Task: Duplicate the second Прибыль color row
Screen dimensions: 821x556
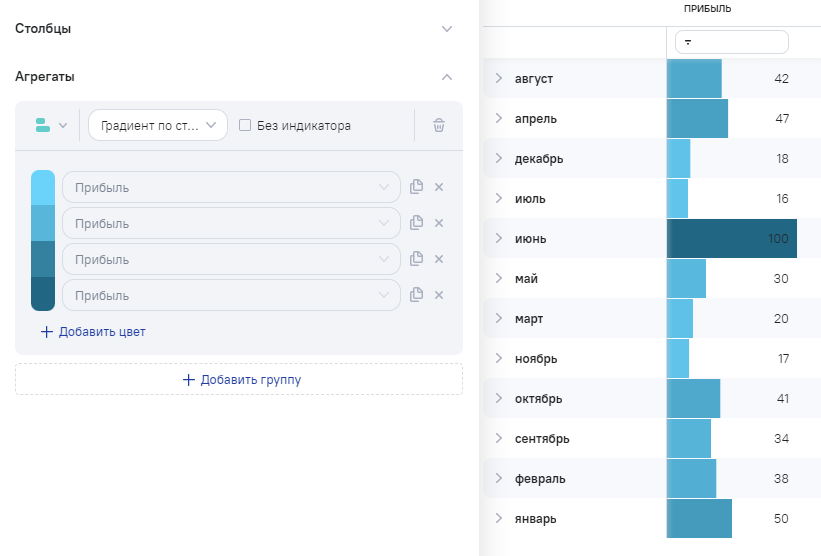Action: pos(417,223)
